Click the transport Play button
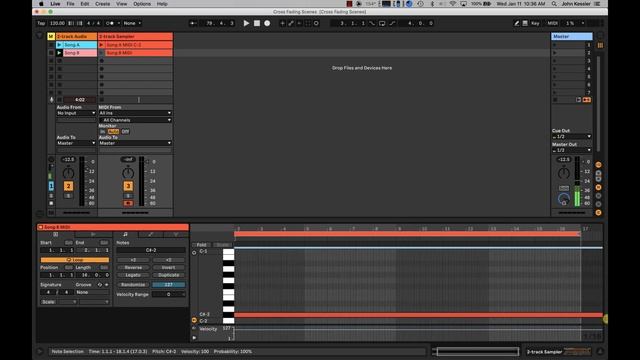640x360 pixels. click(x=246, y=23)
